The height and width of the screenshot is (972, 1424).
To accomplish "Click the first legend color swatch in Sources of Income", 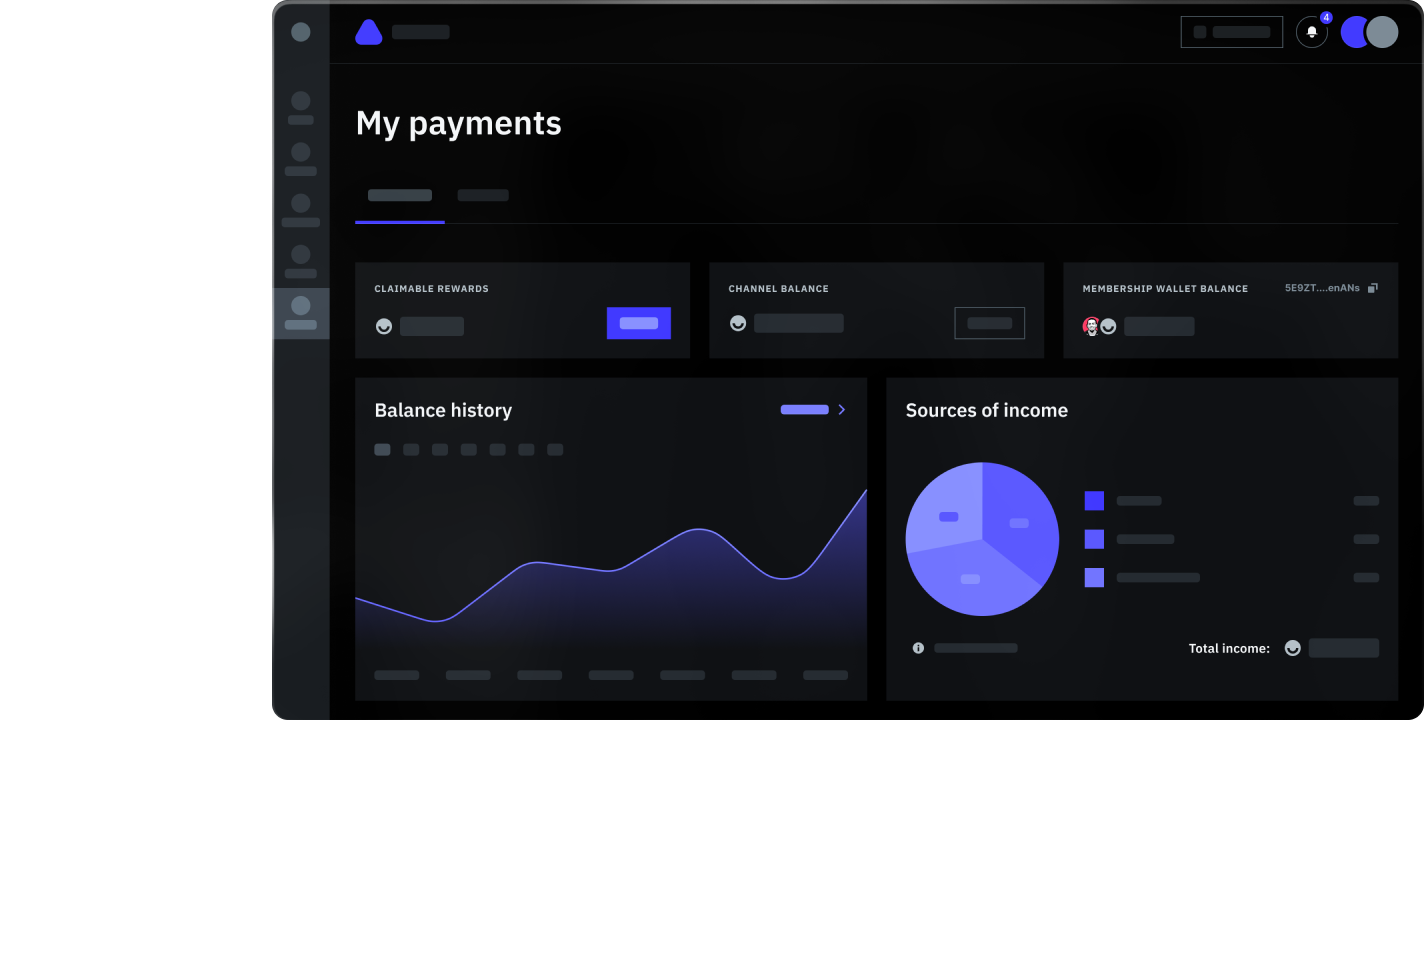I will click(1094, 500).
